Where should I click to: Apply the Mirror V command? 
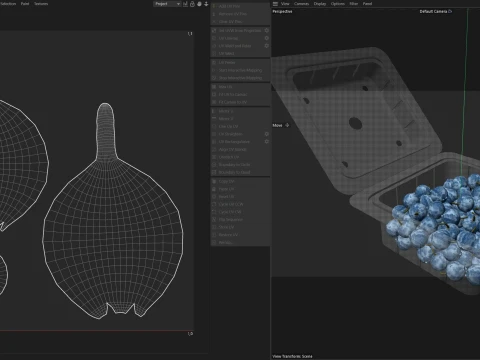(240, 119)
